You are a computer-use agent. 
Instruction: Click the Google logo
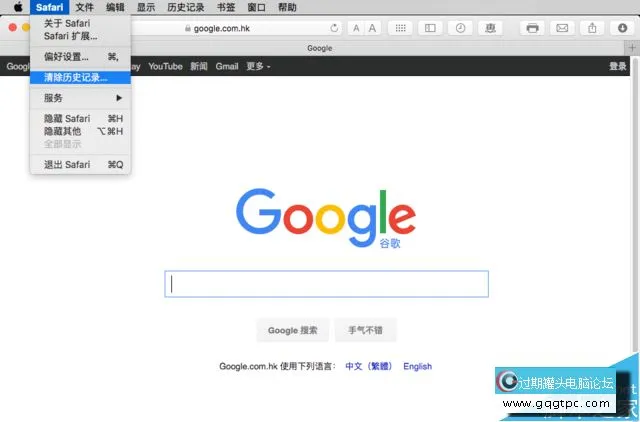(326, 218)
